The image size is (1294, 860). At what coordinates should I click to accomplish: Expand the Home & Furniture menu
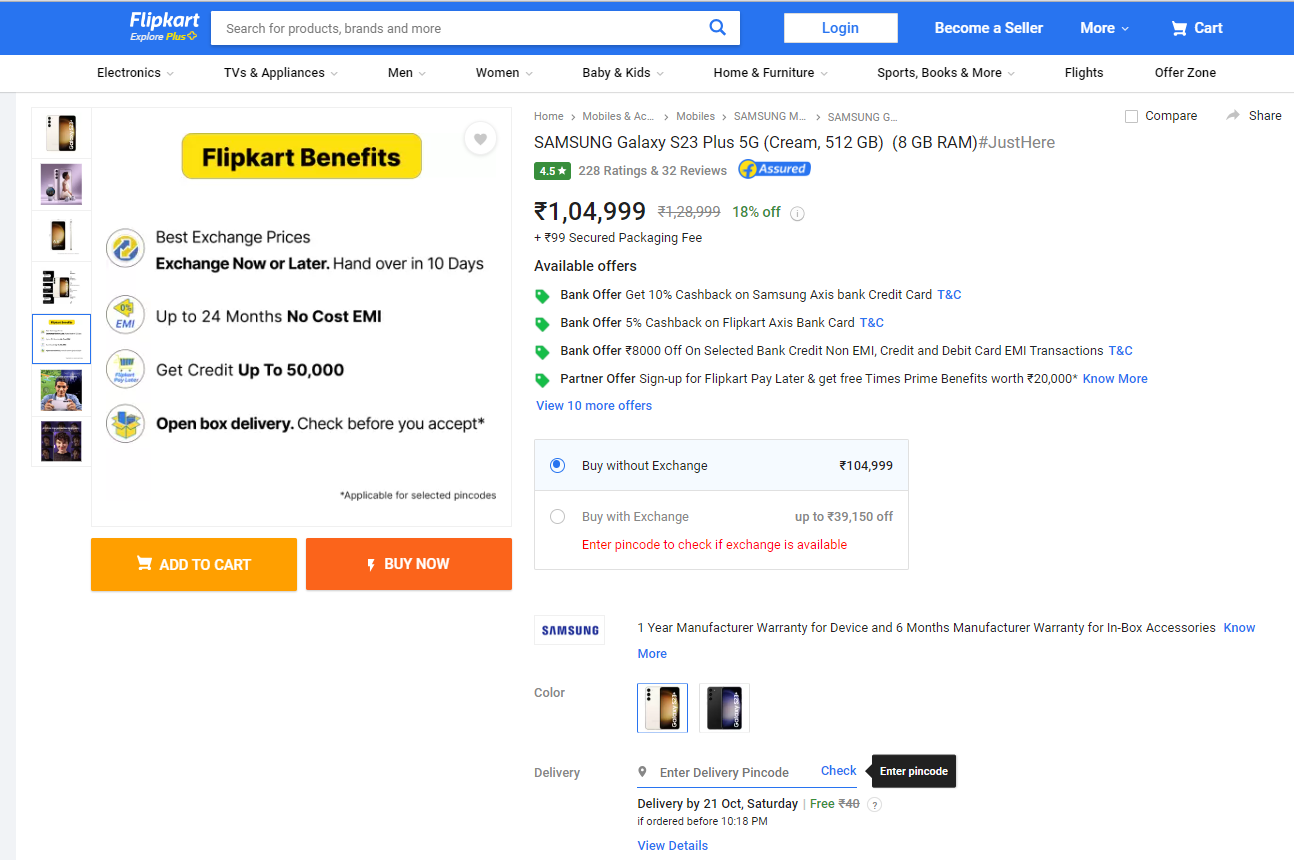click(771, 73)
